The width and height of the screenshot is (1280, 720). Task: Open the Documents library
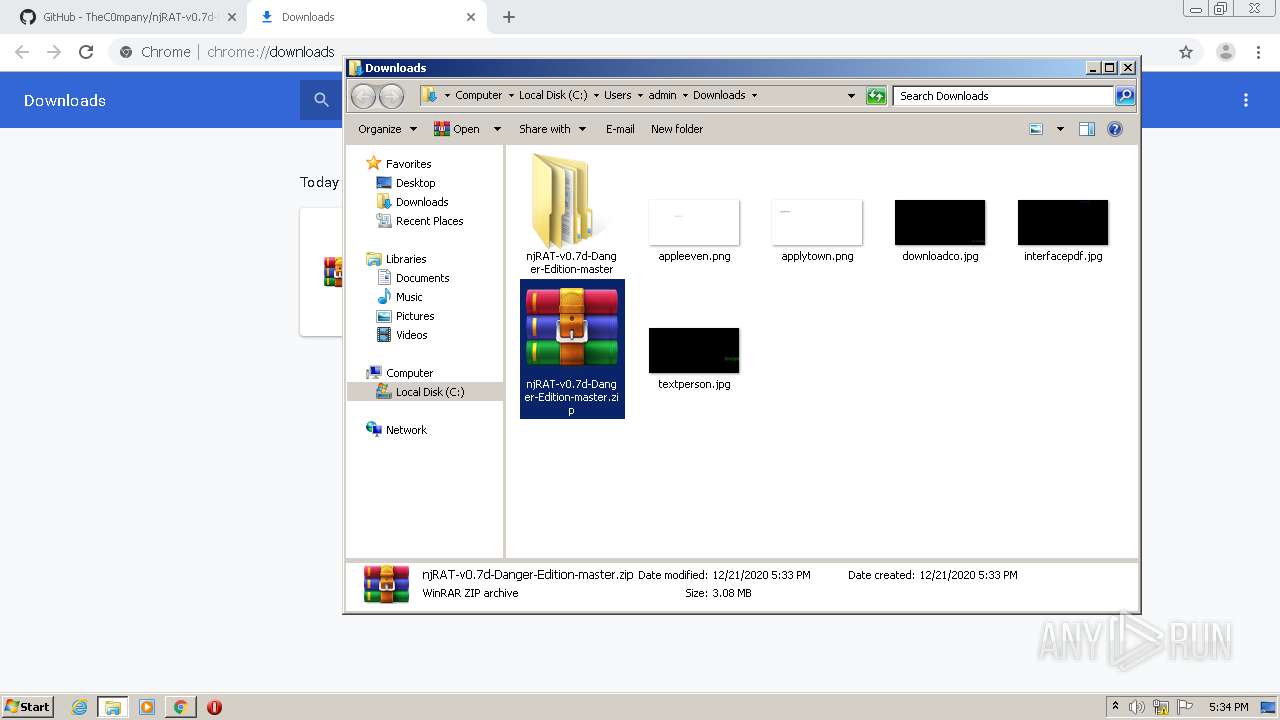coord(413,278)
